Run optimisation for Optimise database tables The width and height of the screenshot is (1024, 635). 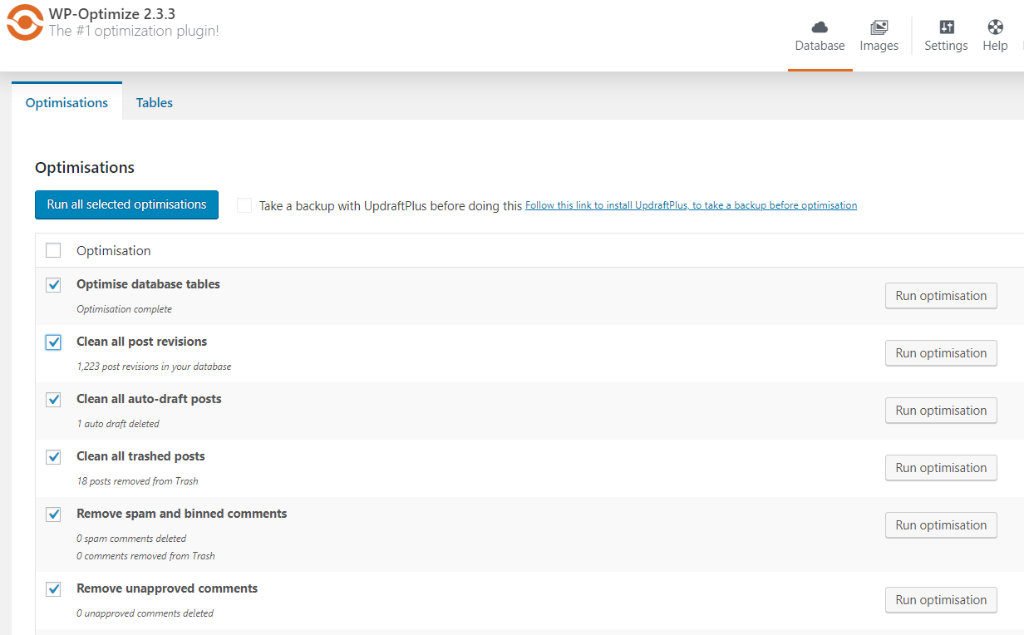coord(941,296)
